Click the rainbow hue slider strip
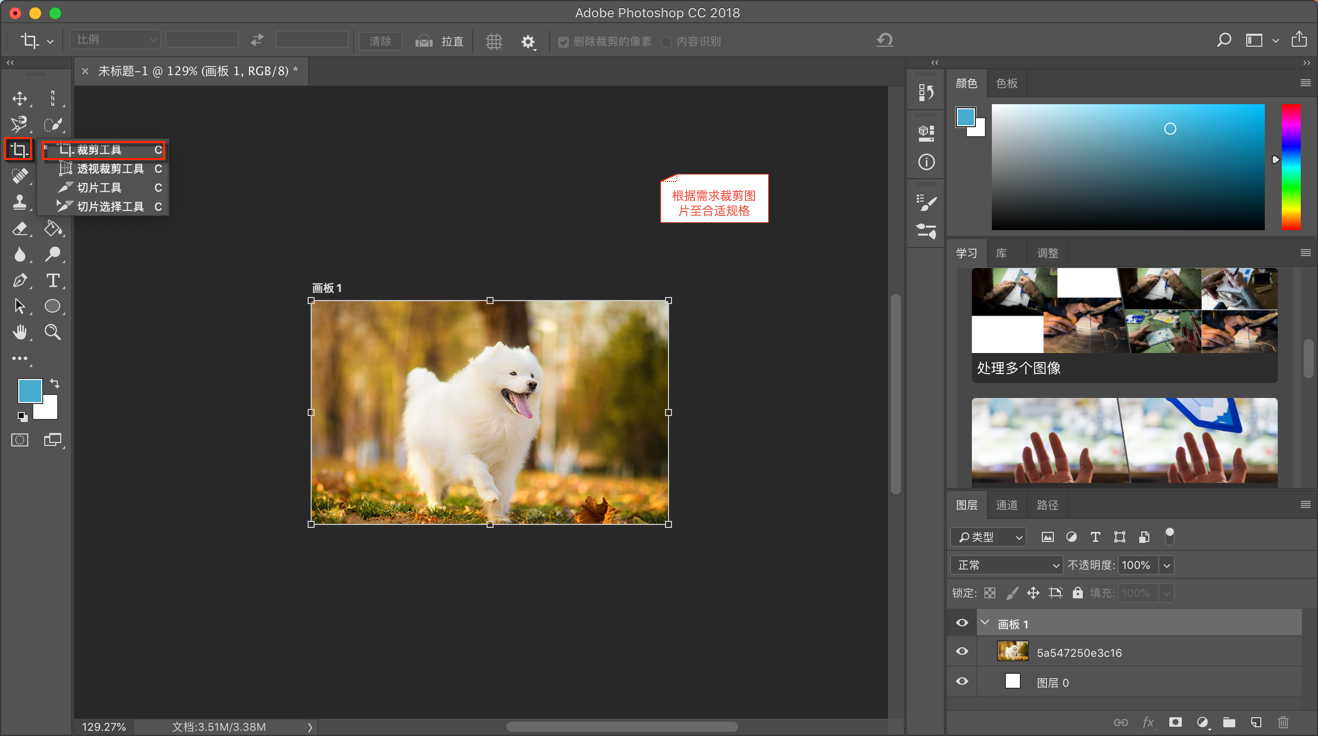The height and width of the screenshot is (736, 1318). click(1291, 166)
